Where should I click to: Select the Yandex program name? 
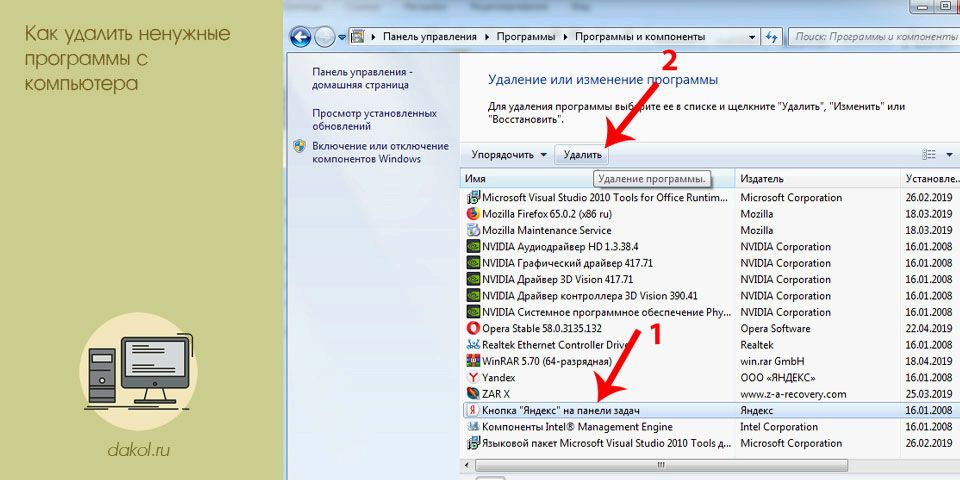pyautogui.click(x=499, y=378)
